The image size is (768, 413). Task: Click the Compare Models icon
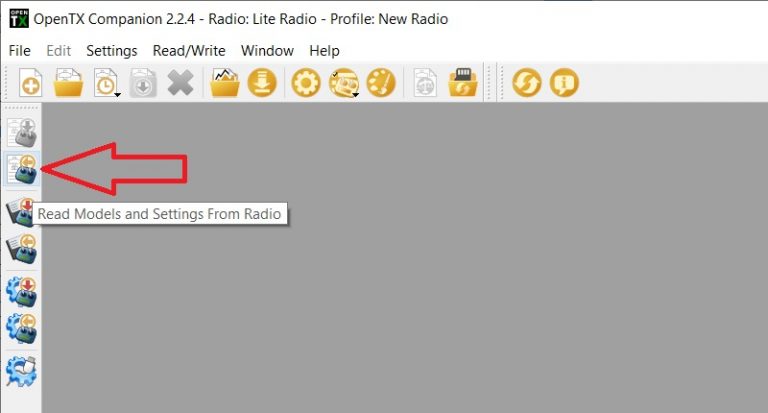[x=425, y=83]
